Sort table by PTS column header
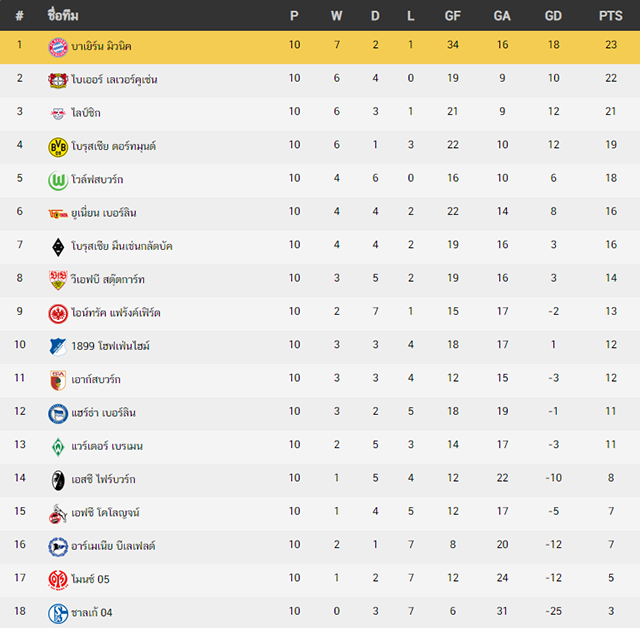This screenshot has height=628, width=640. tap(611, 16)
